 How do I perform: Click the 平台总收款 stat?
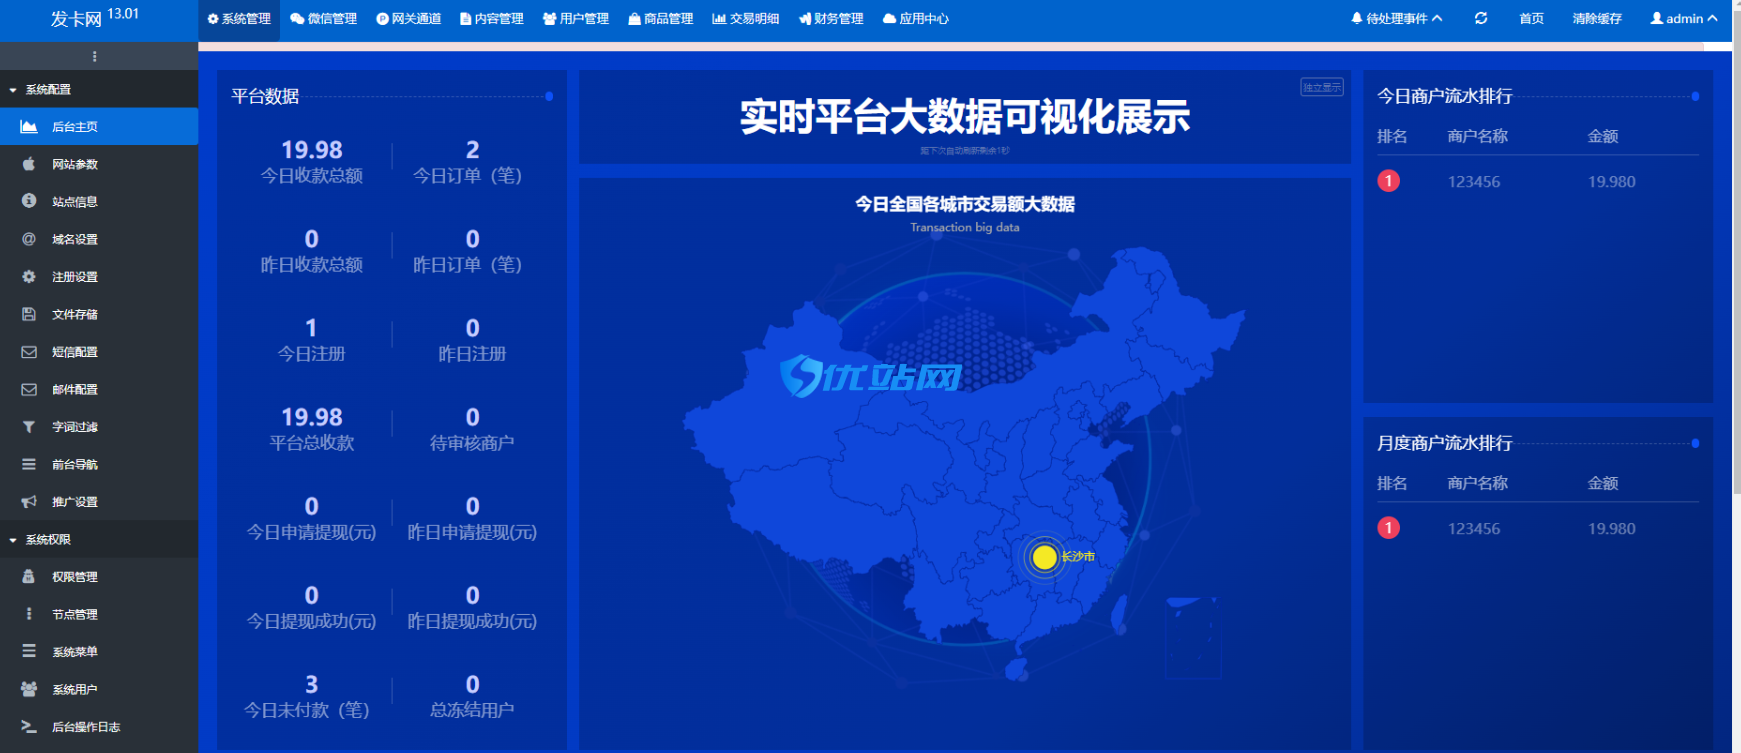point(312,429)
